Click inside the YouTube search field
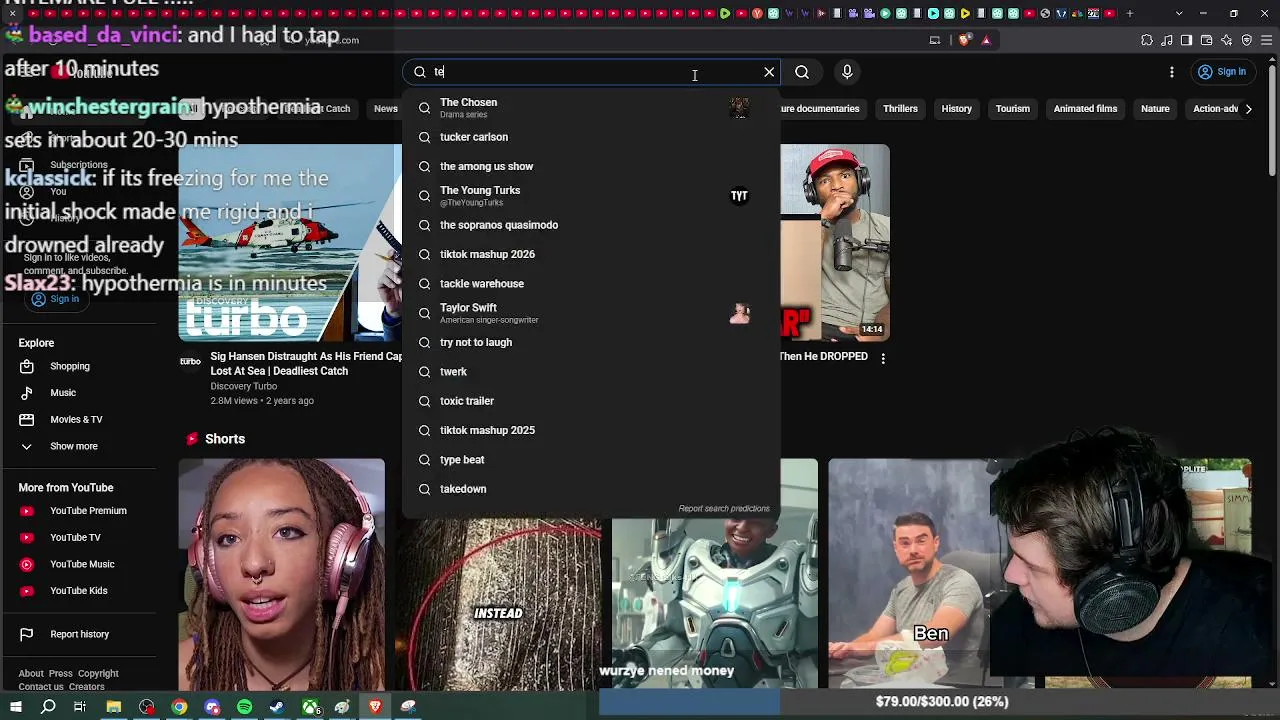Screen dimensions: 1280x720 point(590,72)
